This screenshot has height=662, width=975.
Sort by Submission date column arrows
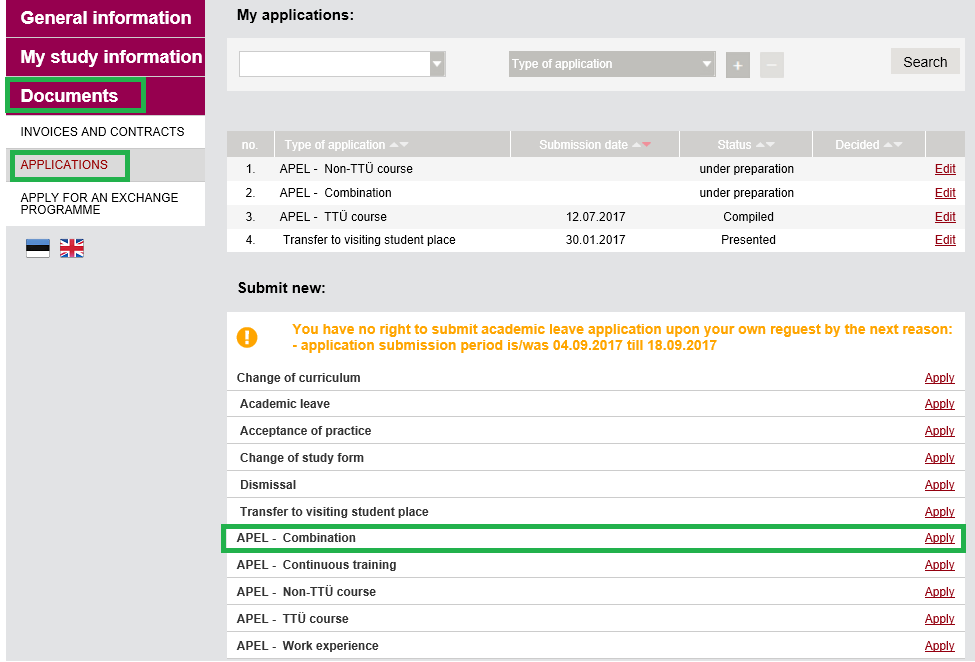click(641, 145)
